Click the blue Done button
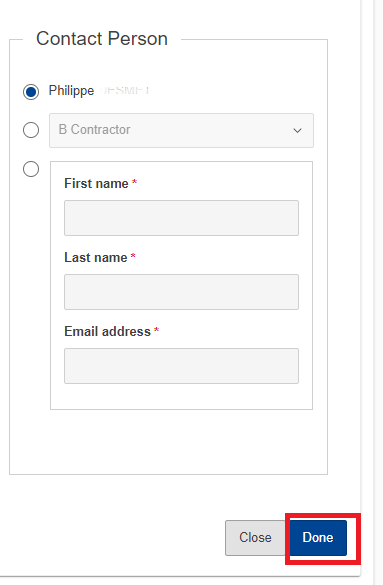383x585 pixels. tap(318, 538)
